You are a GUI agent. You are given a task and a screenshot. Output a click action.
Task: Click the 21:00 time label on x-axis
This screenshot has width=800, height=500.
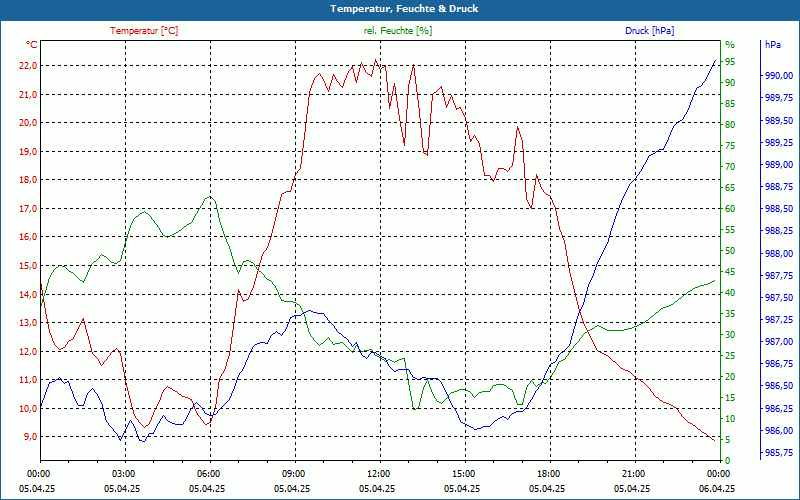pyautogui.click(x=633, y=474)
